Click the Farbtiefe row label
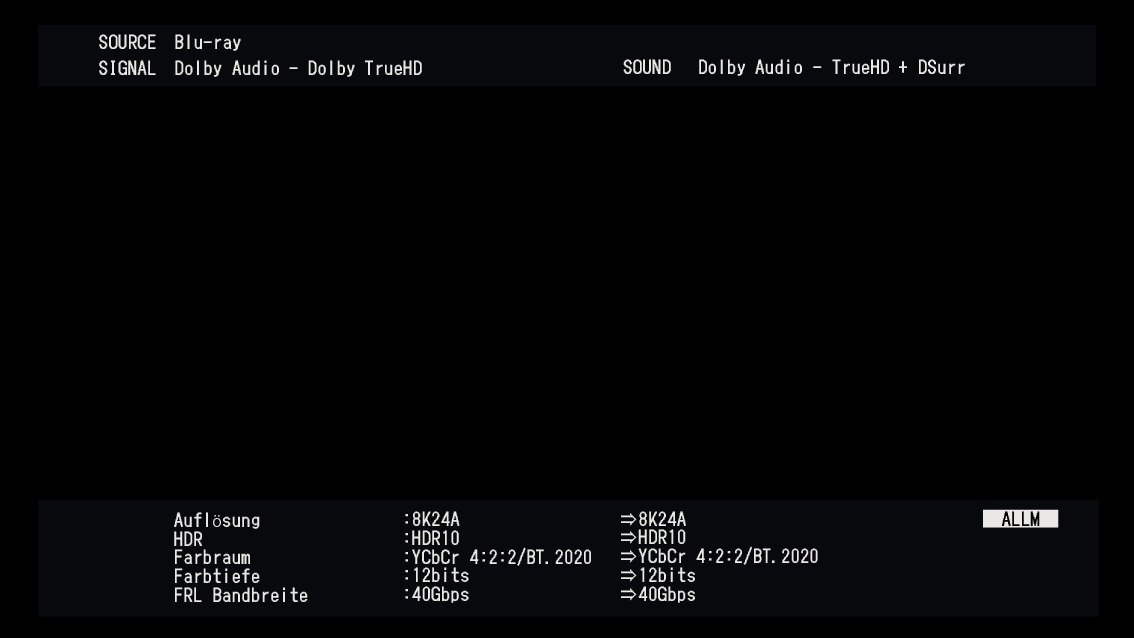 pyautogui.click(x=217, y=577)
